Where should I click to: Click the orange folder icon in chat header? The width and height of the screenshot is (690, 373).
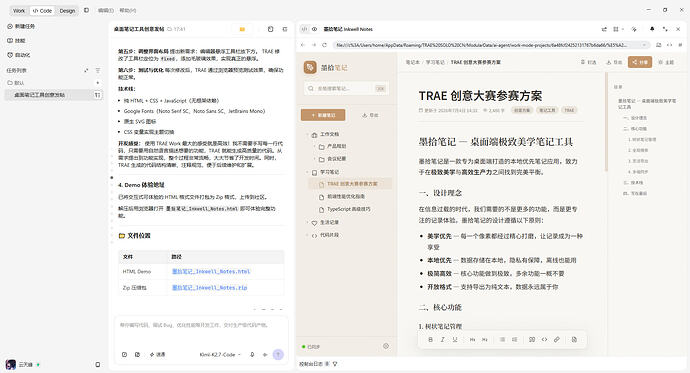242,29
